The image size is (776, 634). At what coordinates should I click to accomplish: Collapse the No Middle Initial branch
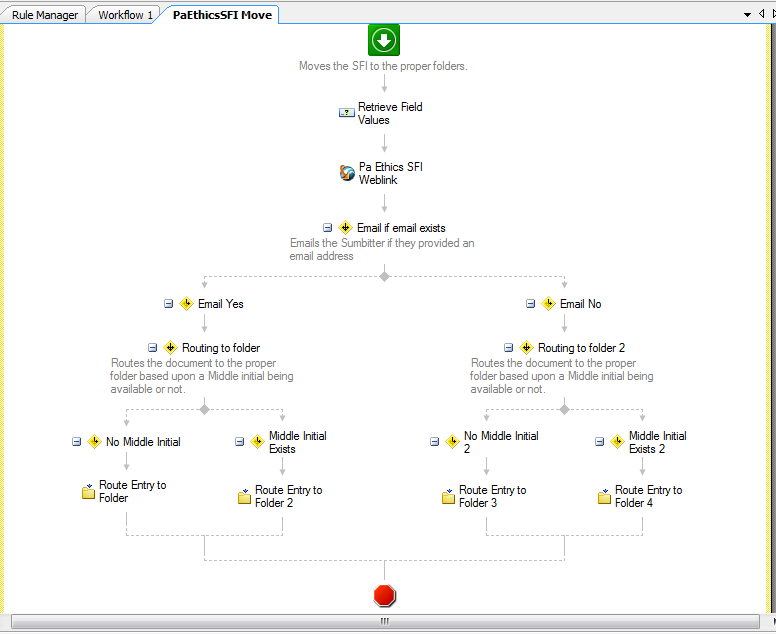77,441
